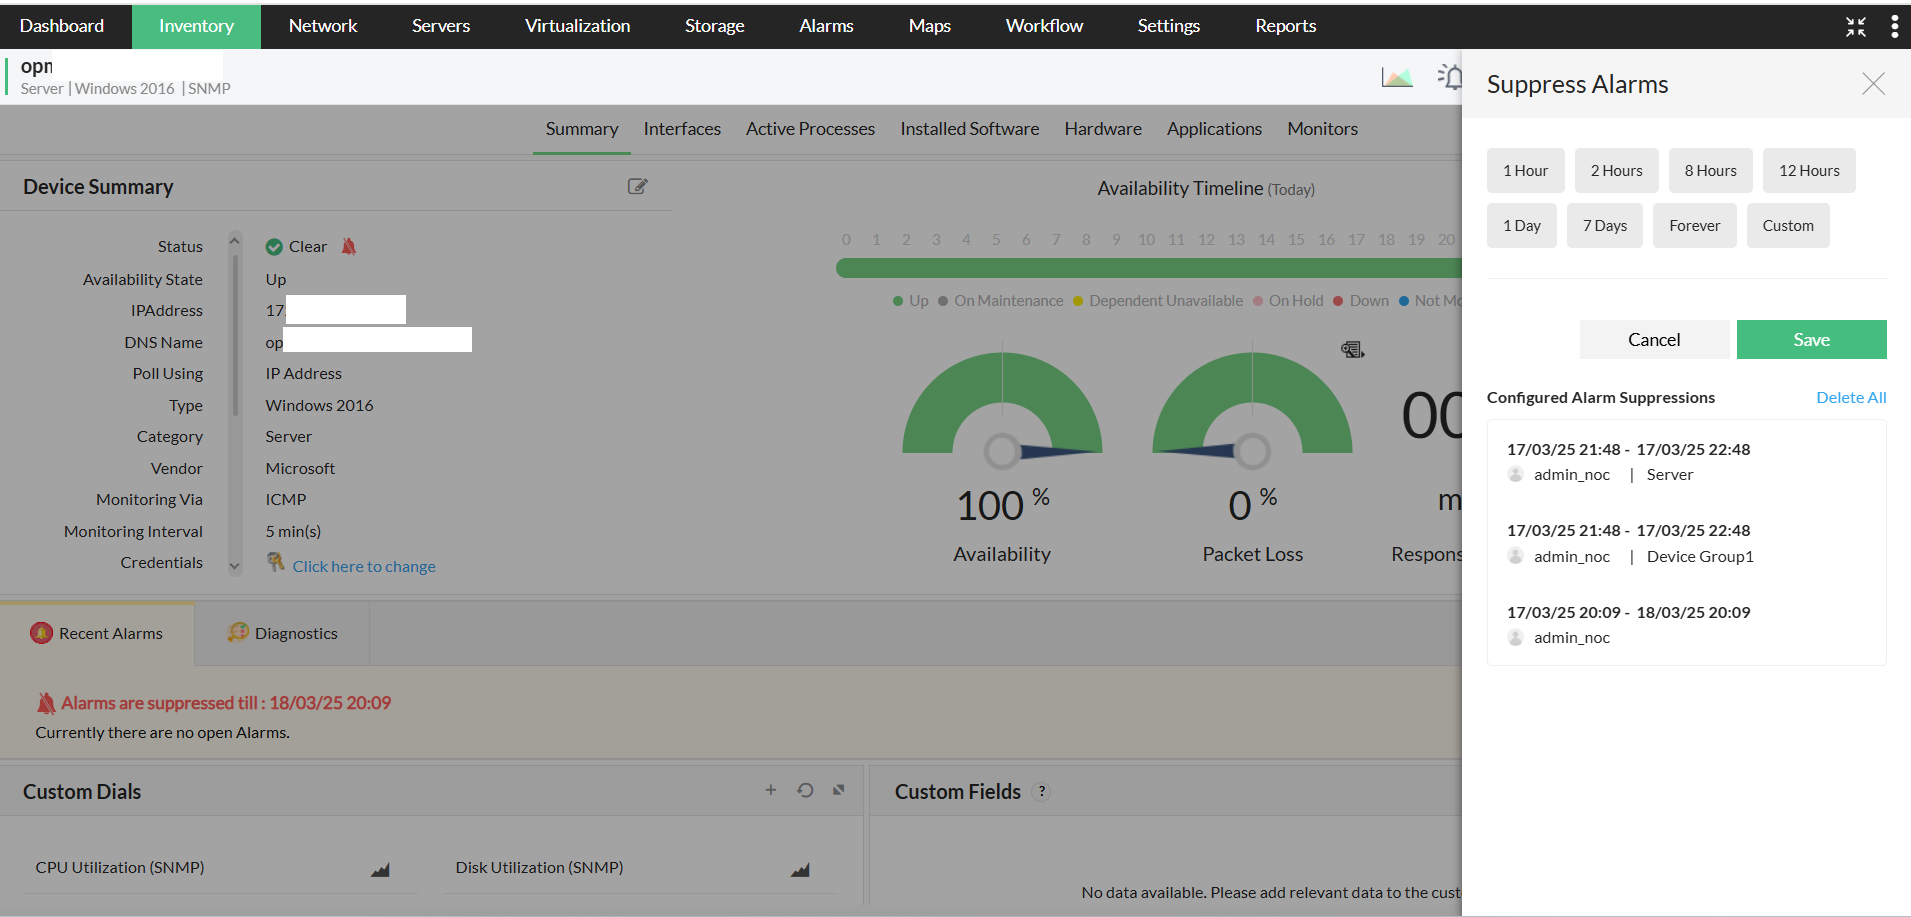Save the alarm suppression settings
Viewport: 1911px width, 917px height.
[1811, 339]
